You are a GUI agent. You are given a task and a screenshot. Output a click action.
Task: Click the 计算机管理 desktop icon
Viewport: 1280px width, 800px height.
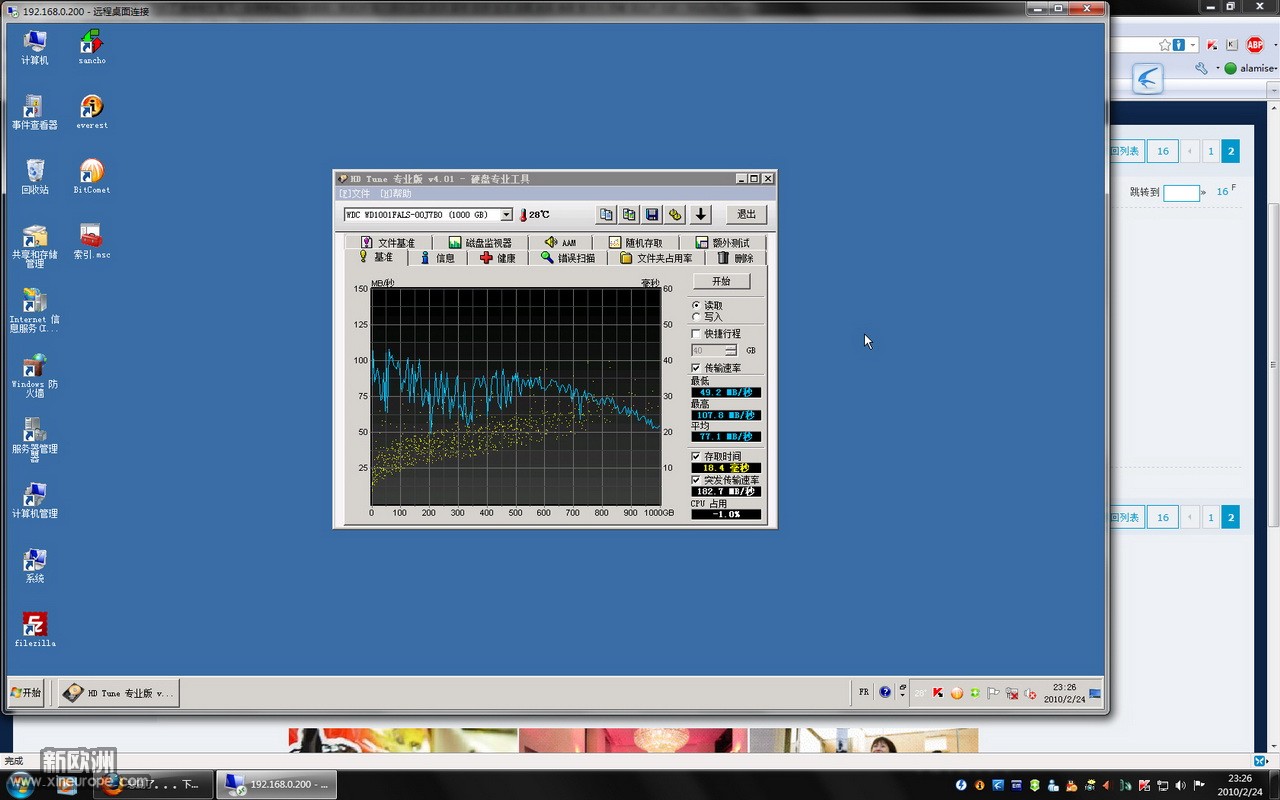click(x=35, y=500)
